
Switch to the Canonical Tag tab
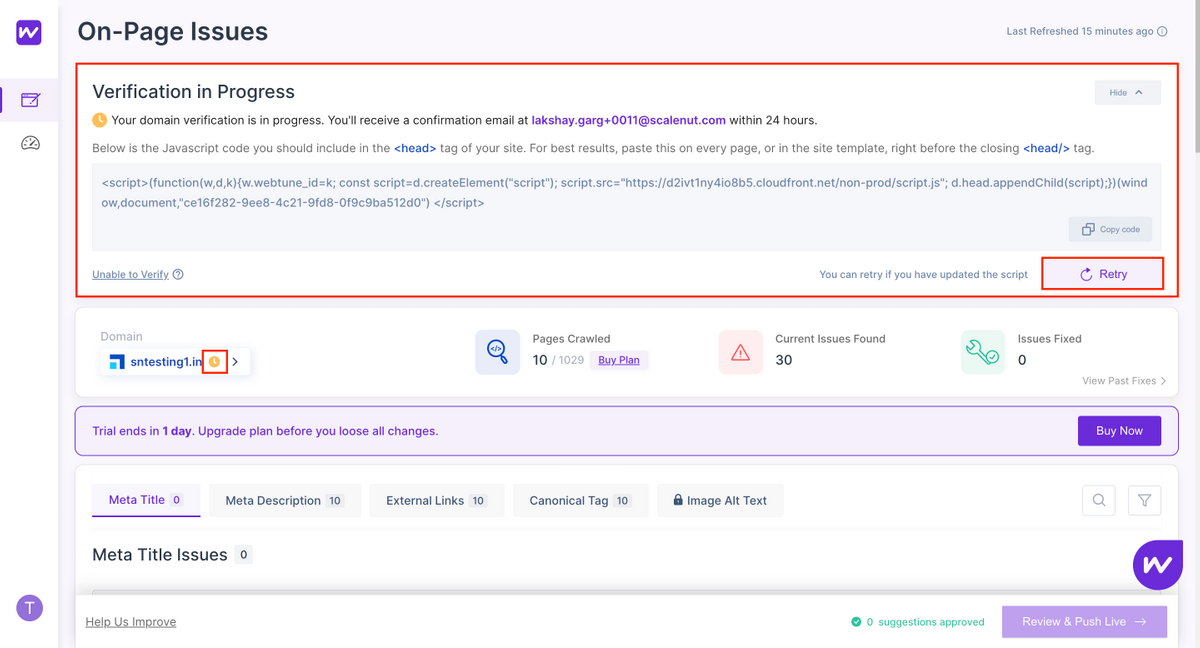(x=581, y=501)
